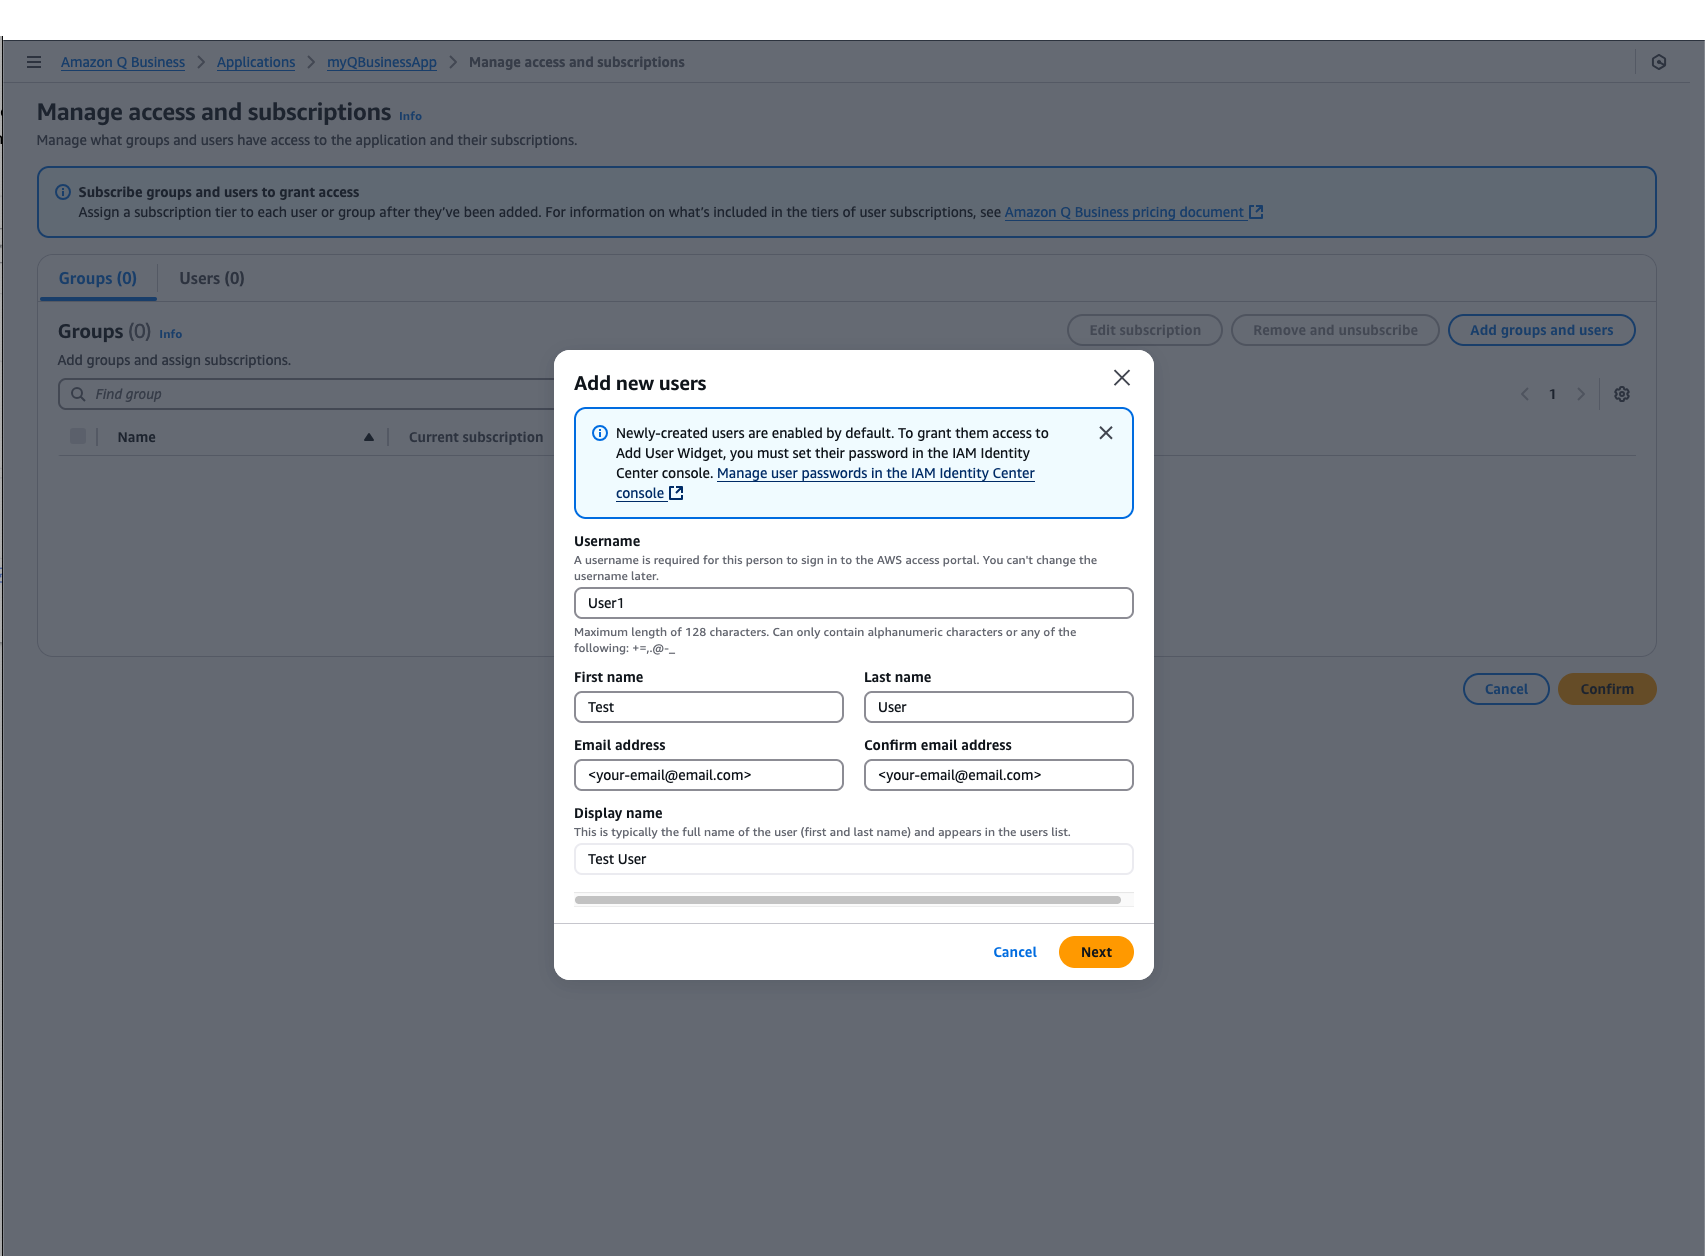Screen dimensions: 1705x1256
Task: Click the Email address input field
Action: (x=708, y=775)
